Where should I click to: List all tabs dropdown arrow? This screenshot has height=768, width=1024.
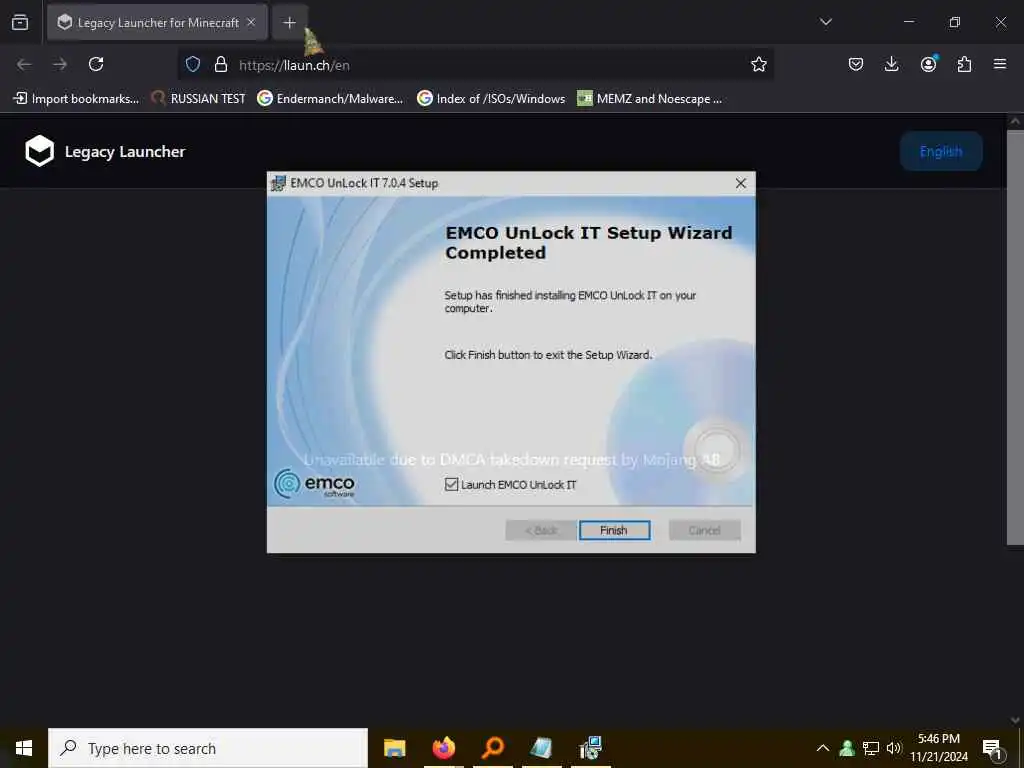click(825, 22)
